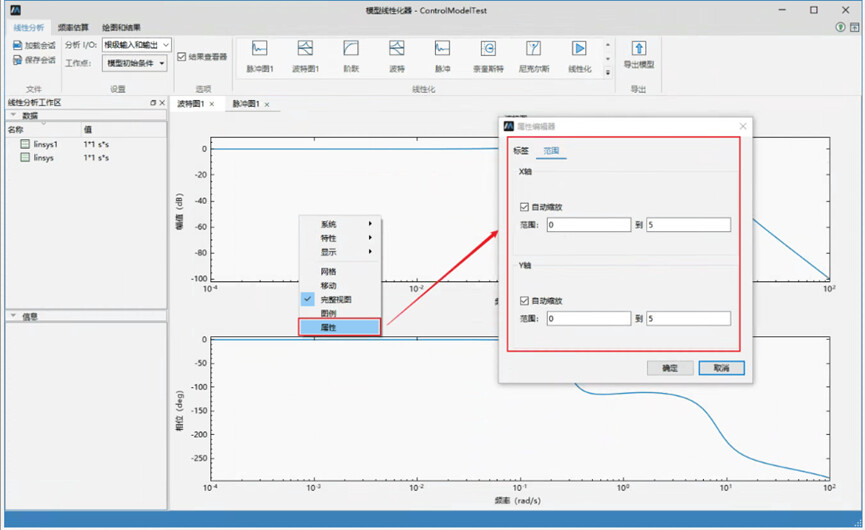The height and width of the screenshot is (530, 865).
Task: Run the 线性化 linearize icon
Action: [x=579, y=49]
